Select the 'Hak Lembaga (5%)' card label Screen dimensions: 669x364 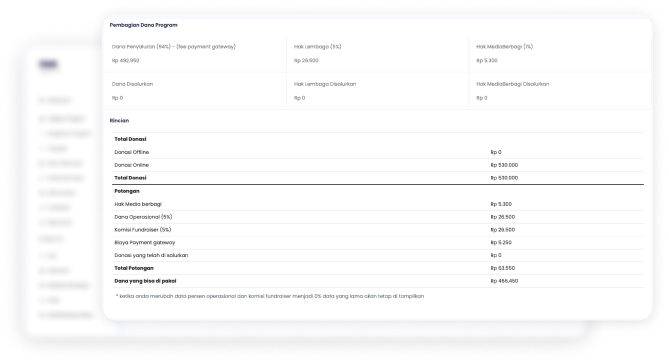[x=317, y=47]
